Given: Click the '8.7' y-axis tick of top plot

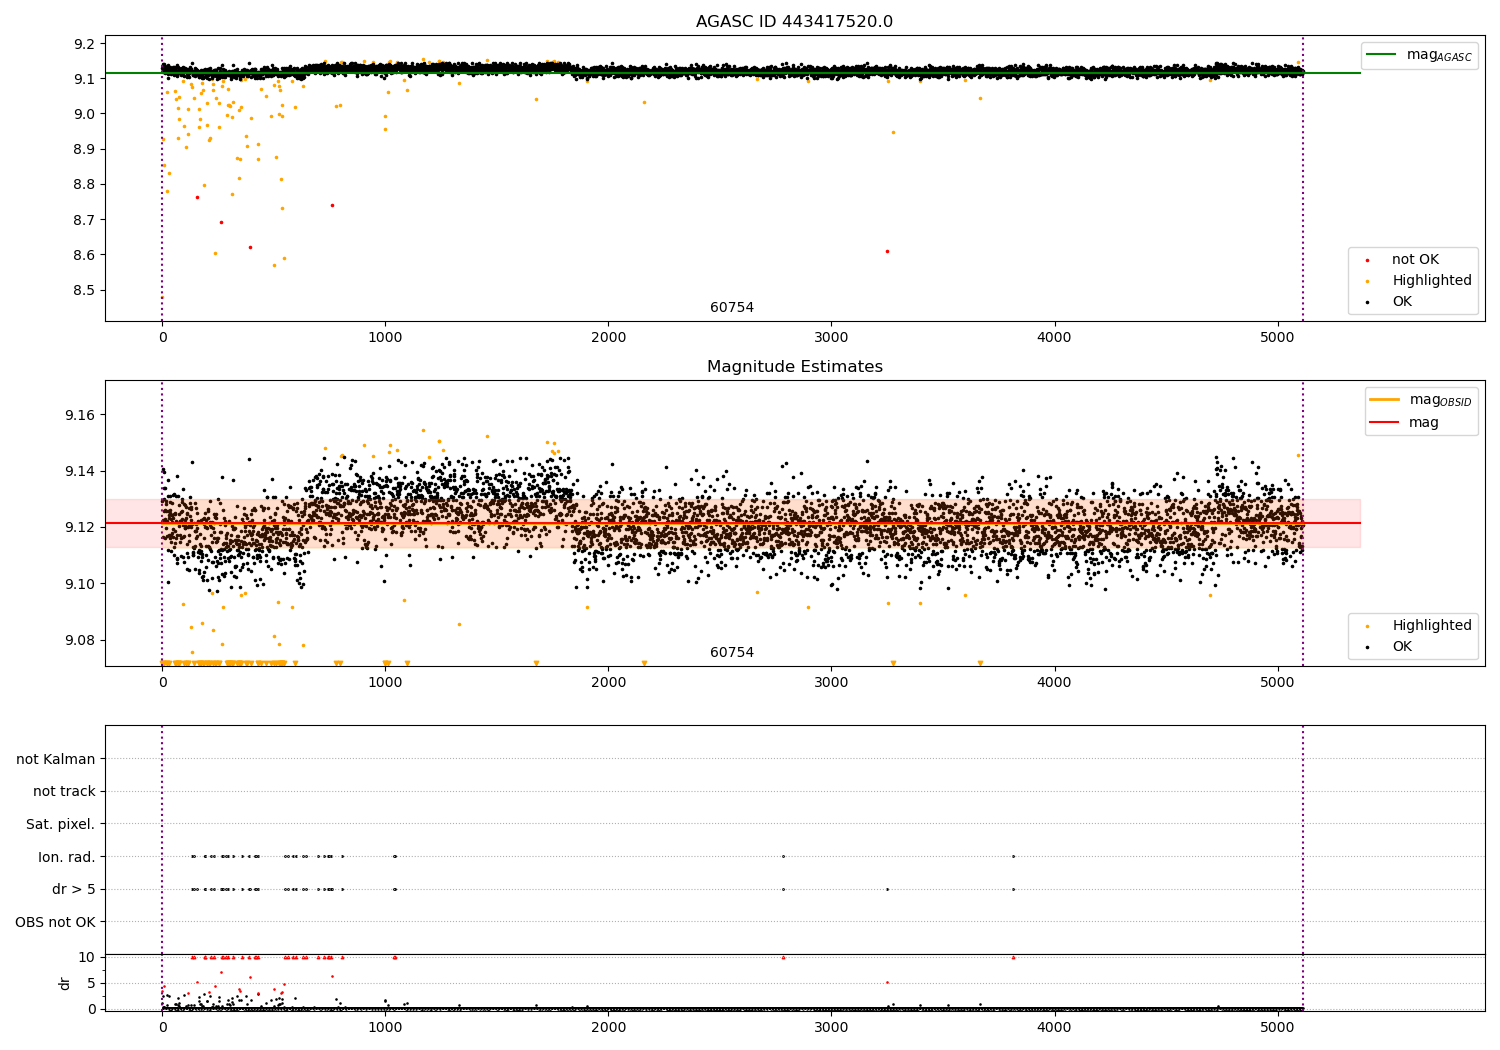Looking at the screenshot, I should coord(84,220).
